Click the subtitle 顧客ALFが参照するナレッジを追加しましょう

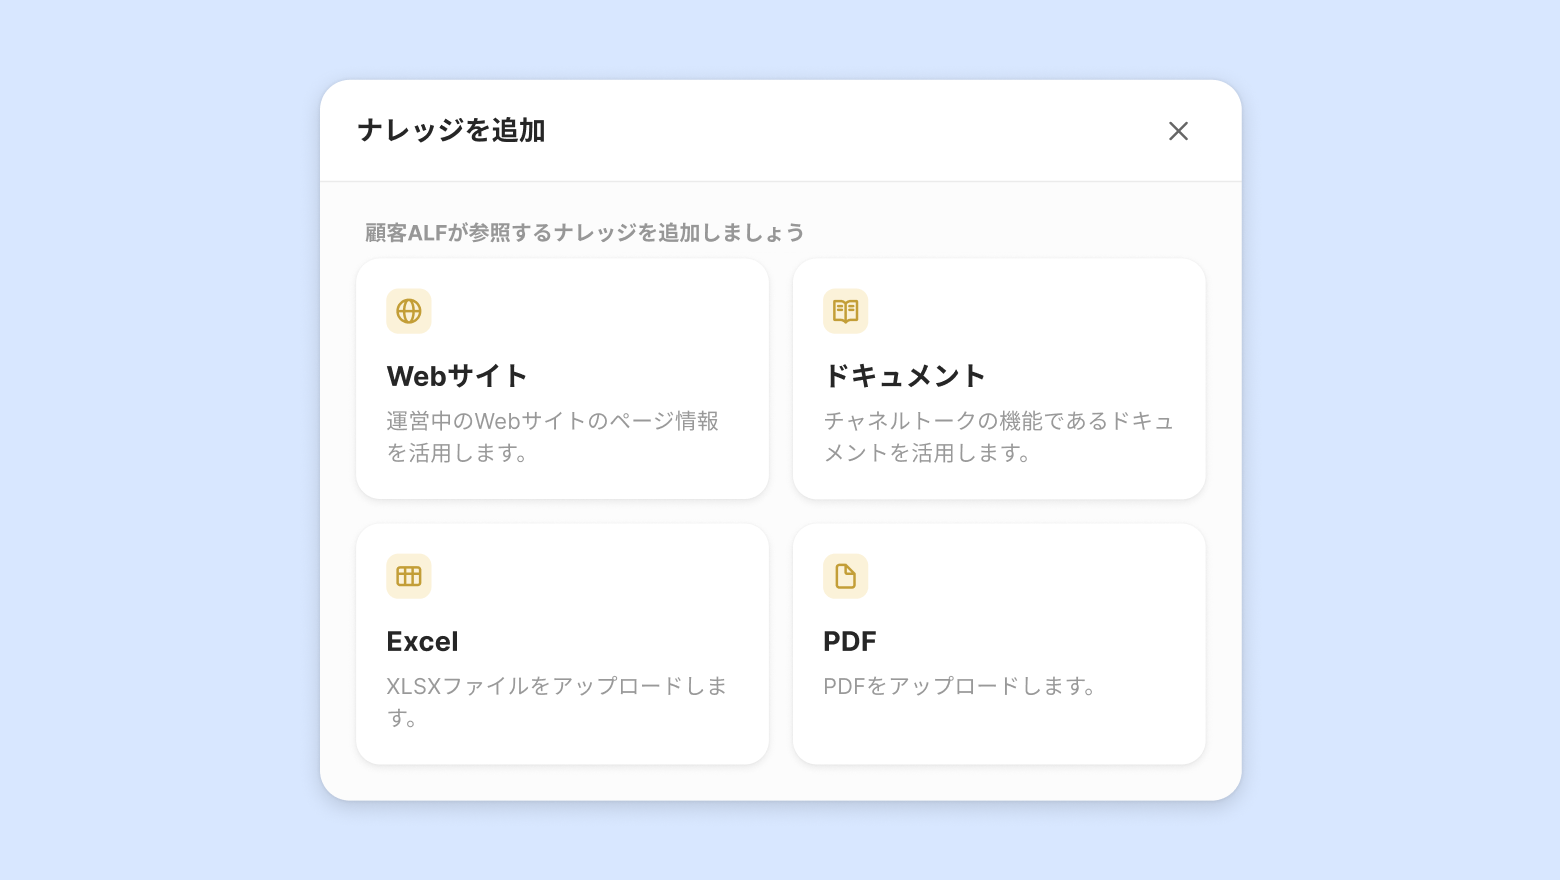(x=584, y=233)
